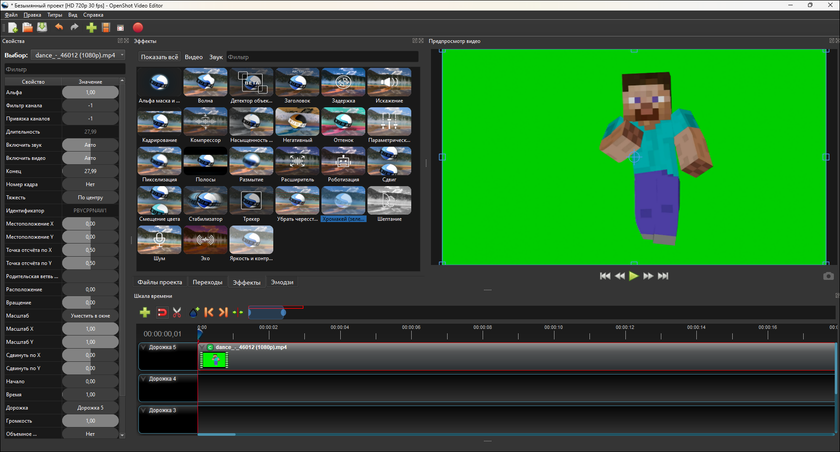Image resolution: width=840 pixels, height=452 pixels.
Task: Focus the properties Фильтр search field
Action: pyautogui.click(x=64, y=69)
